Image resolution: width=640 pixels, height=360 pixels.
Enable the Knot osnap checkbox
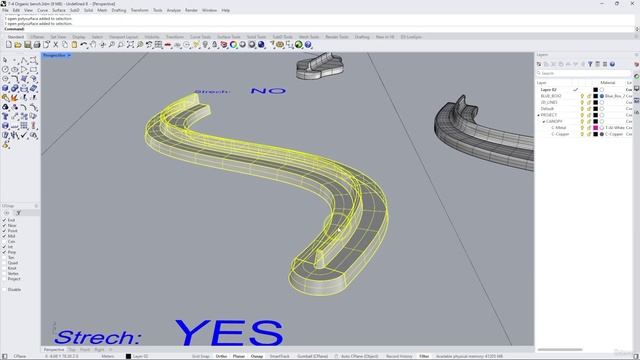(x=4, y=268)
